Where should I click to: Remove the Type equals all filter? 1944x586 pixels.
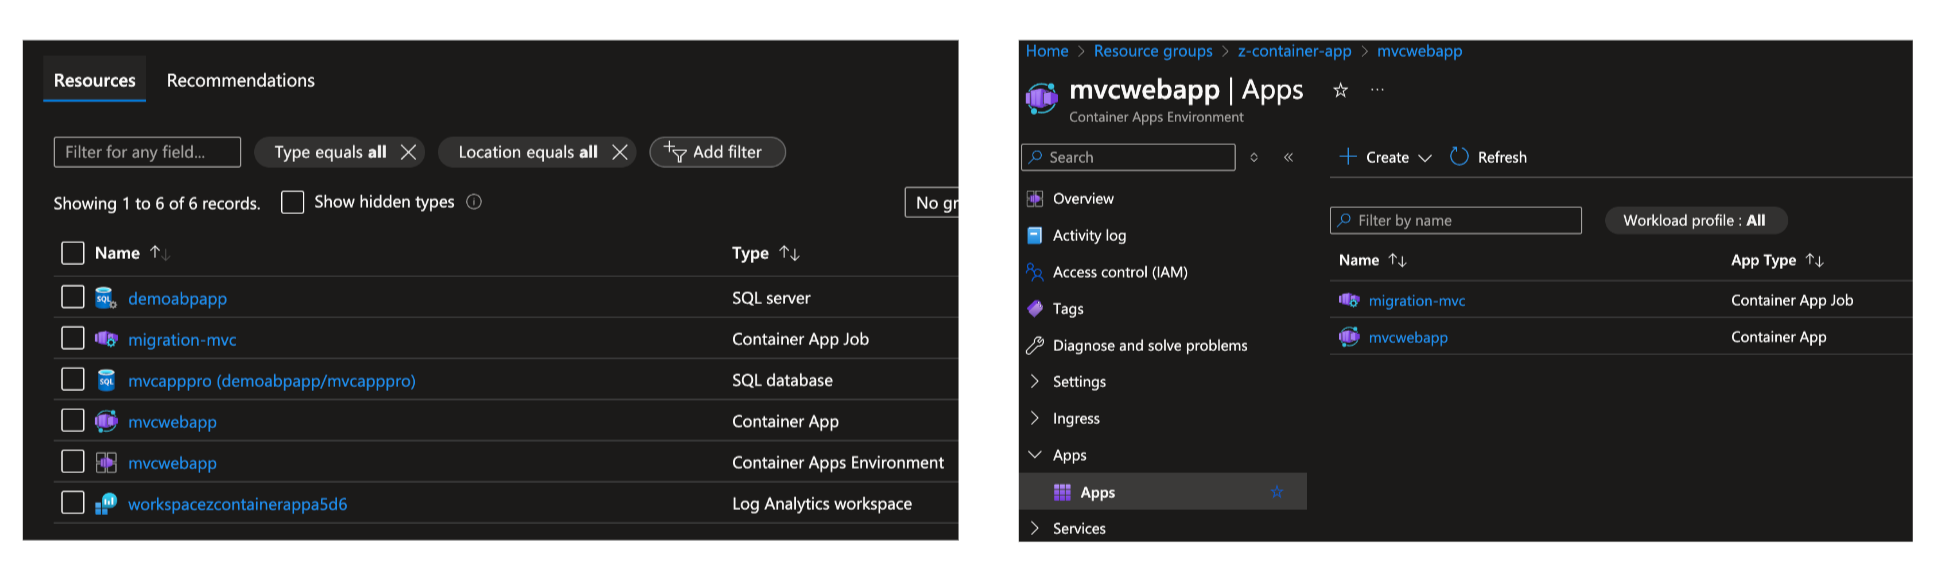pos(408,152)
